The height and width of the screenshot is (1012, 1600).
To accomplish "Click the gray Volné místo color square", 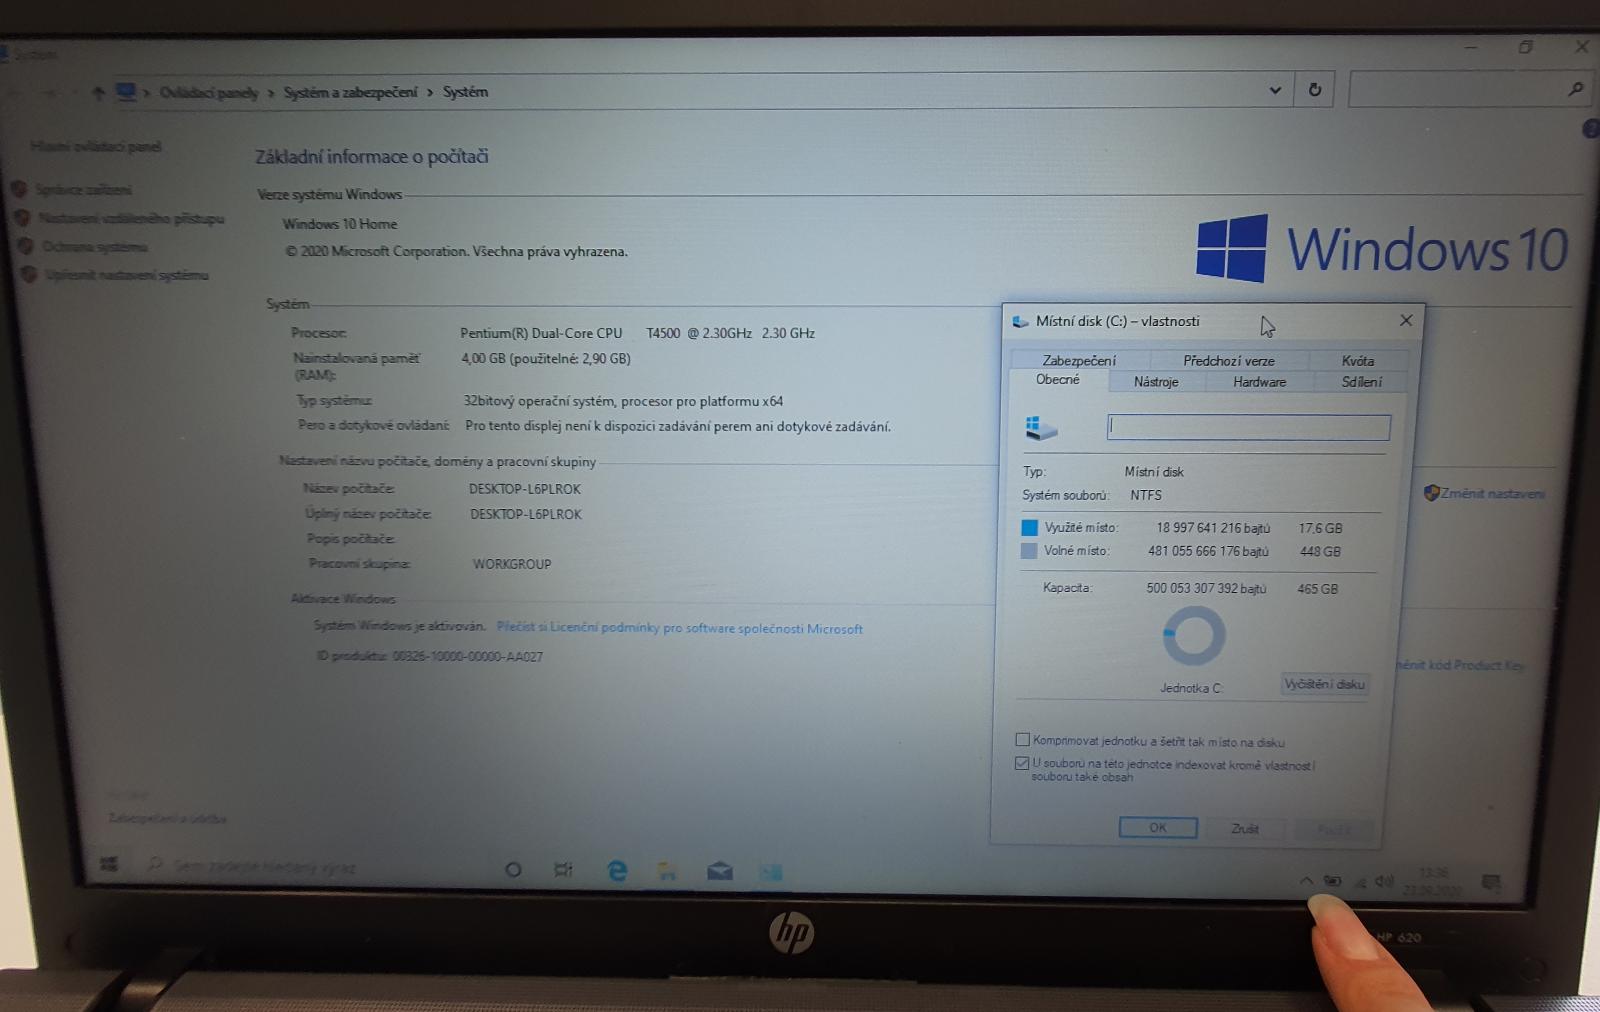I will click(x=1029, y=550).
